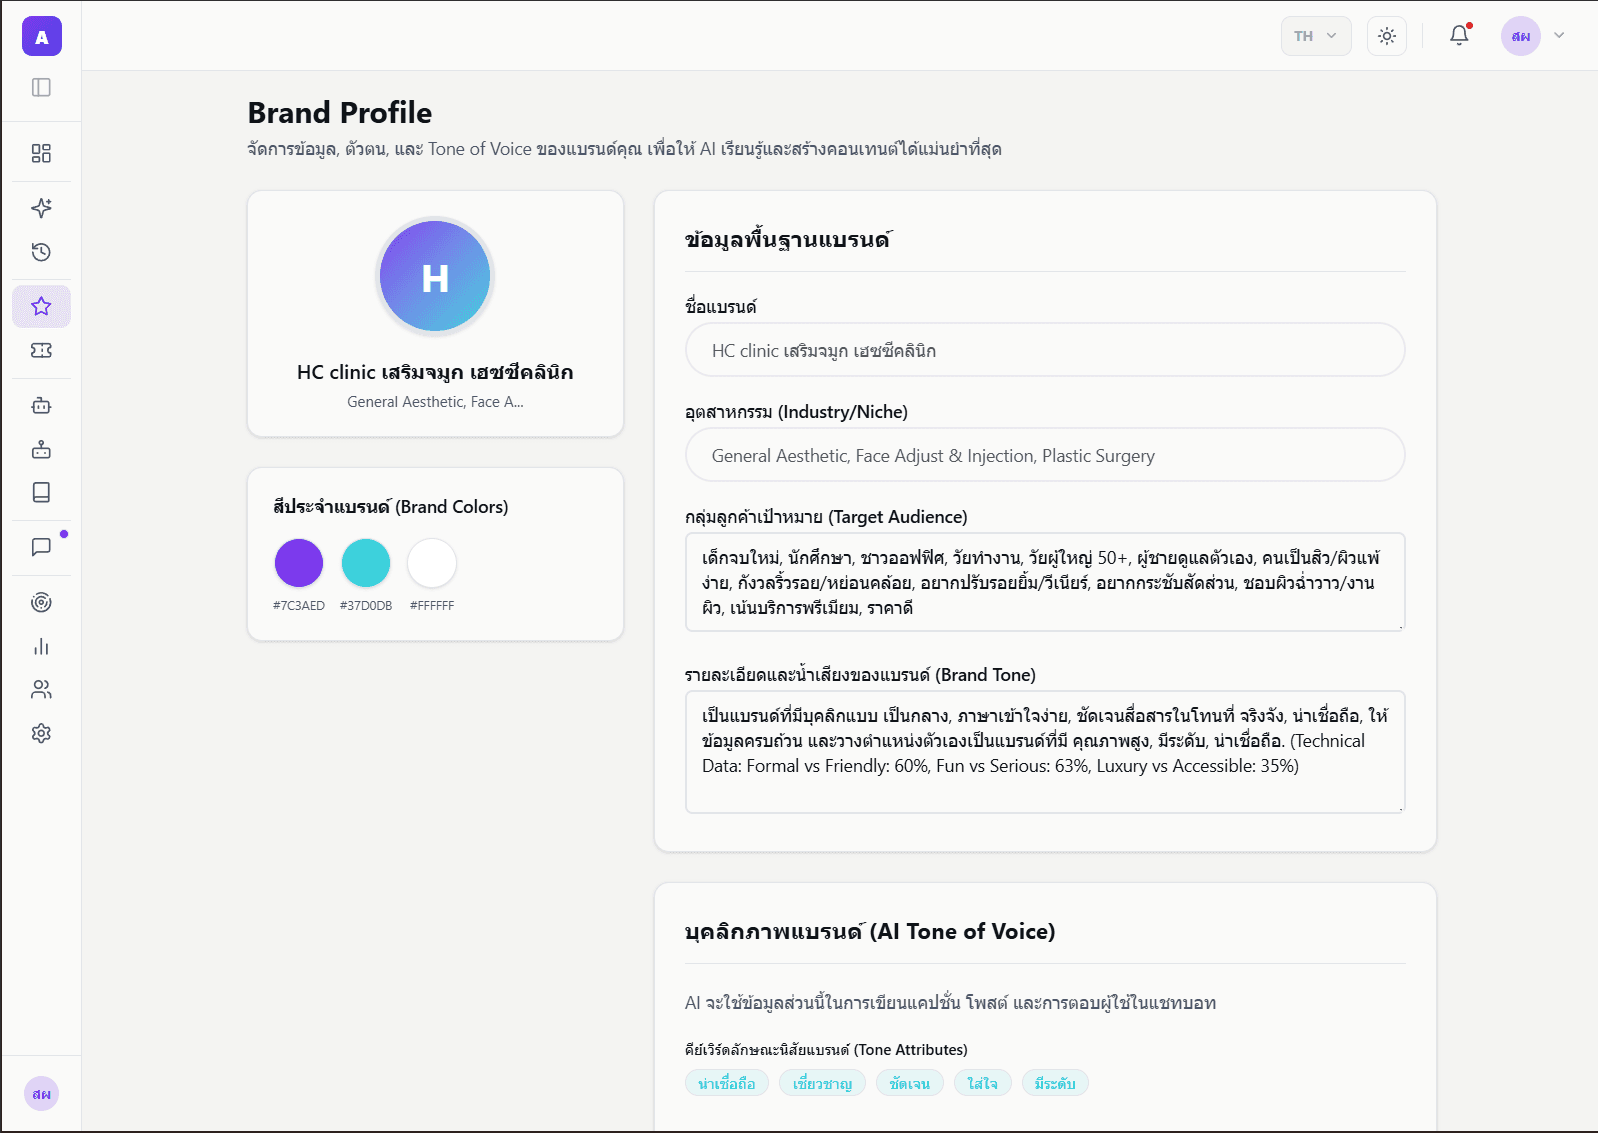Select the purple #7C3AED brand color swatch
This screenshot has width=1598, height=1133.
(299, 563)
